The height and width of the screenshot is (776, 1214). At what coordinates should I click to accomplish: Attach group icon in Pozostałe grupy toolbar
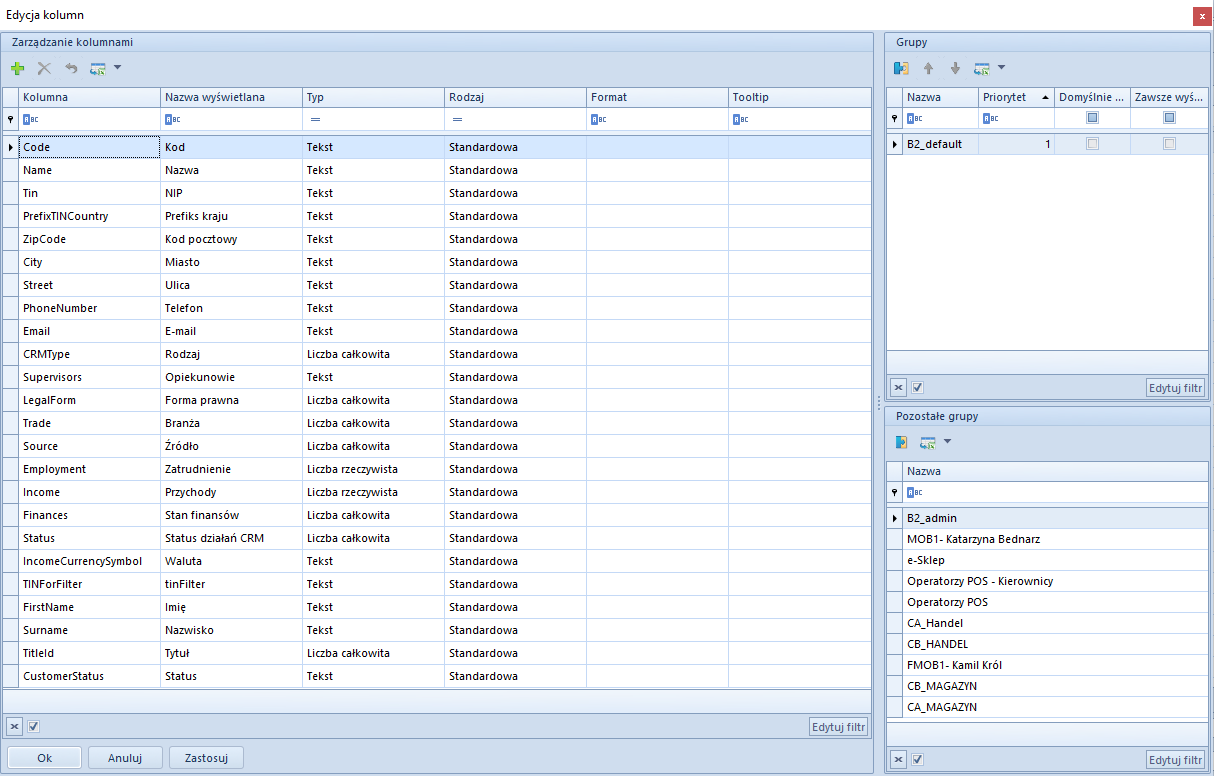click(x=901, y=441)
